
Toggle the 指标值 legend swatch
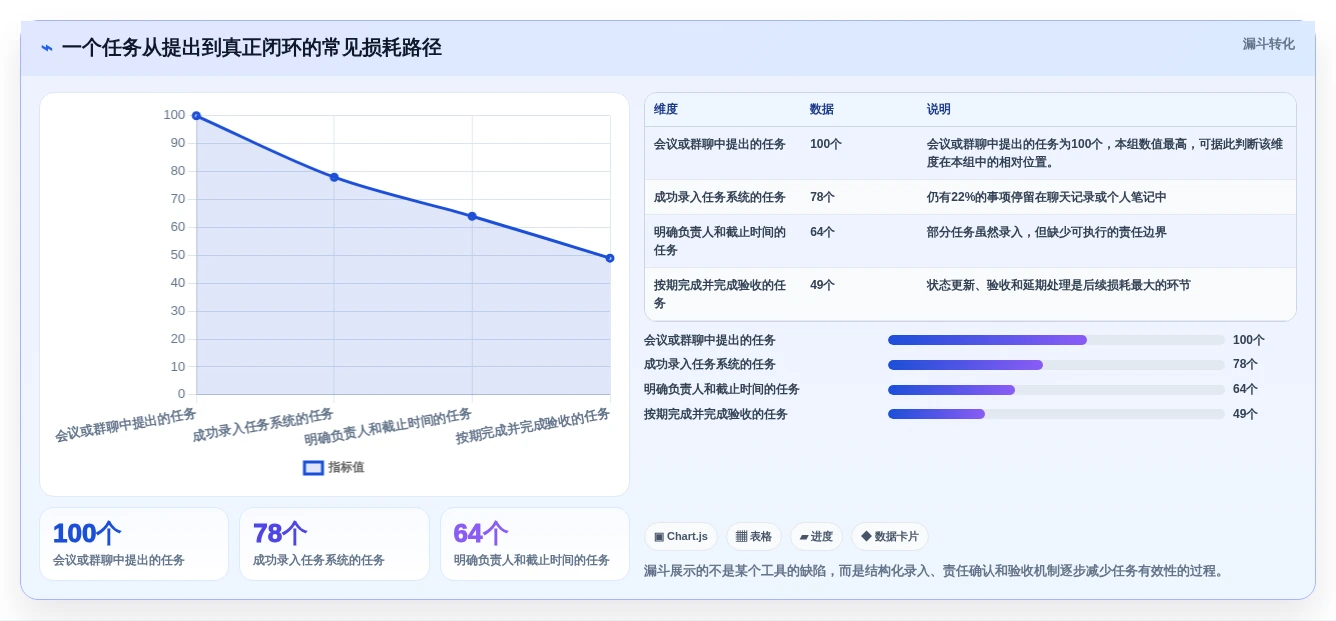313,467
